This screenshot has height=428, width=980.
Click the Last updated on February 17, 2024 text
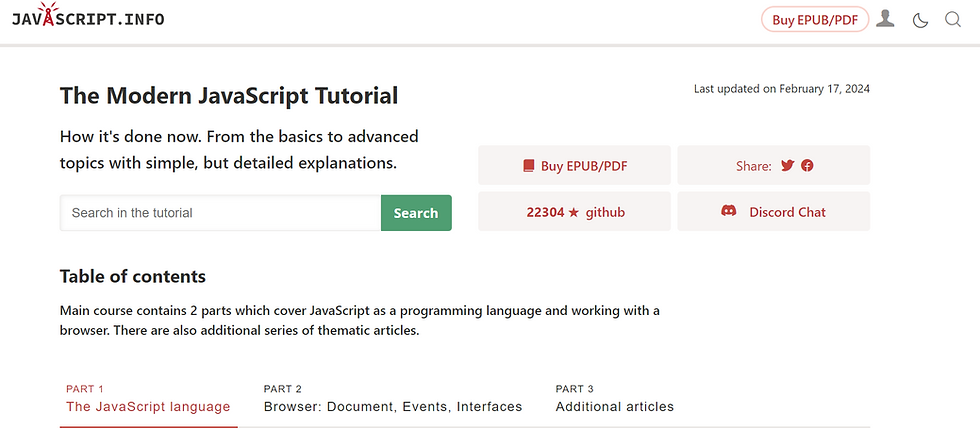coord(781,89)
